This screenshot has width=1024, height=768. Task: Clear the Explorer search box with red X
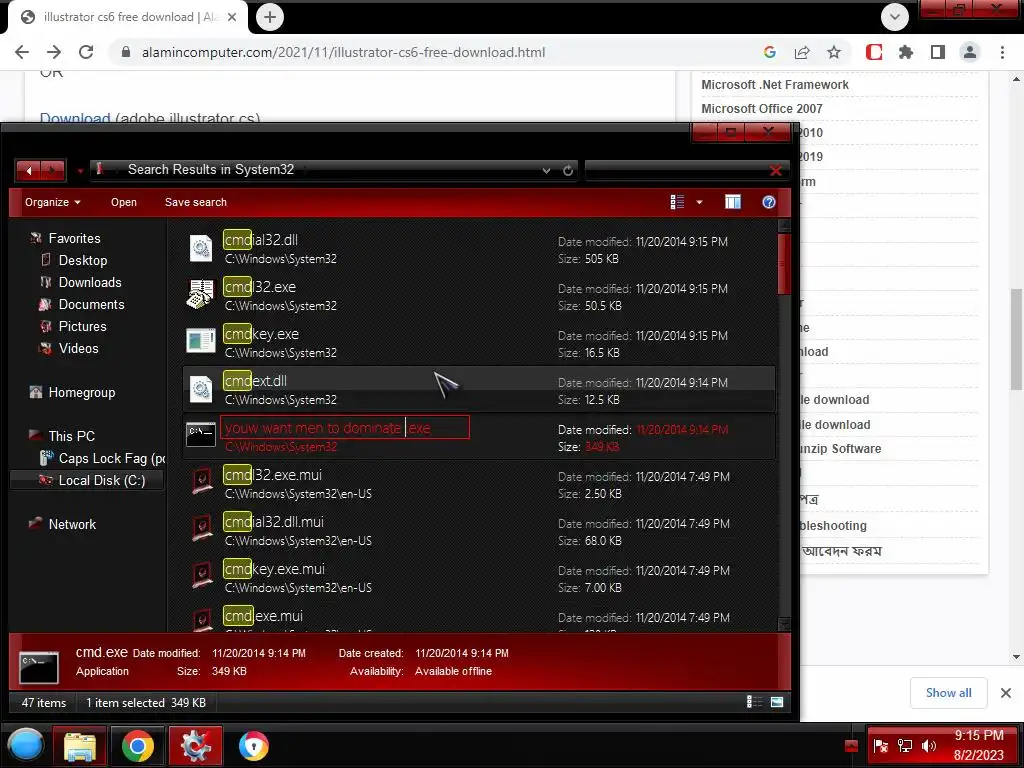[x=776, y=170]
